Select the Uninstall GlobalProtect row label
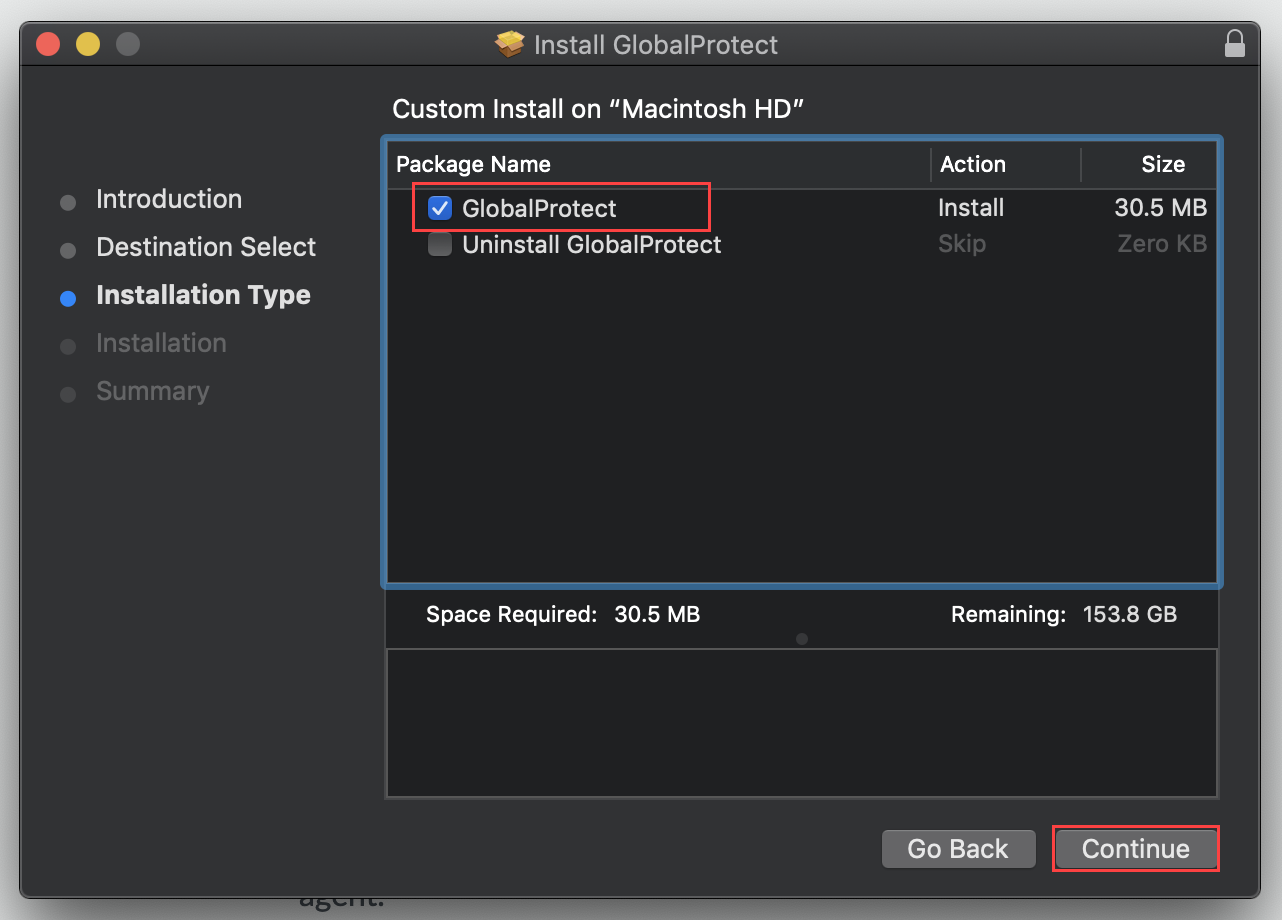The image size is (1282, 920). click(592, 244)
